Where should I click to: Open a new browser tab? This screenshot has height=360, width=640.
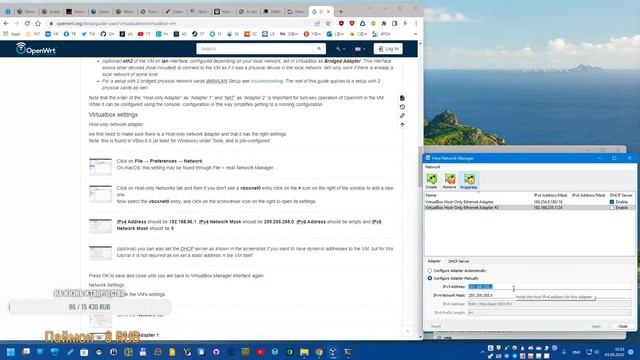pyautogui.click(x=341, y=11)
